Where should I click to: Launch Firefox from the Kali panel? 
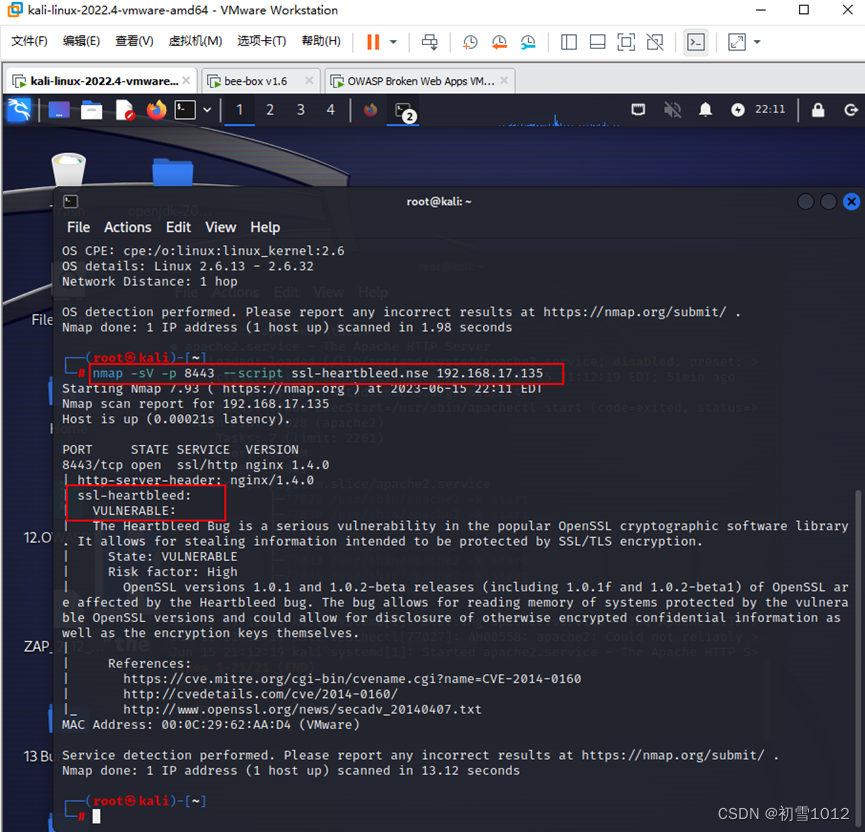coord(157,110)
